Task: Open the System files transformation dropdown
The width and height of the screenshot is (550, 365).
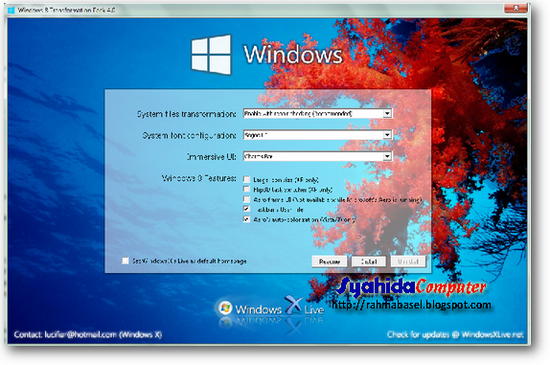Action: pos(317,114)
